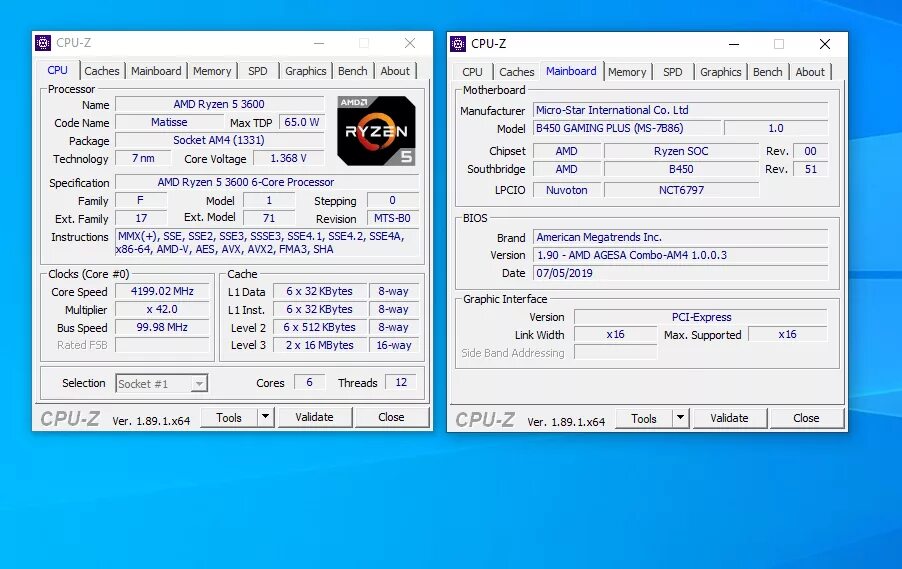Image resolution: width=902 pixels, height=569 pixels.
Task: Switch to Mainboard tab in left window
Action: click(156, 71)
